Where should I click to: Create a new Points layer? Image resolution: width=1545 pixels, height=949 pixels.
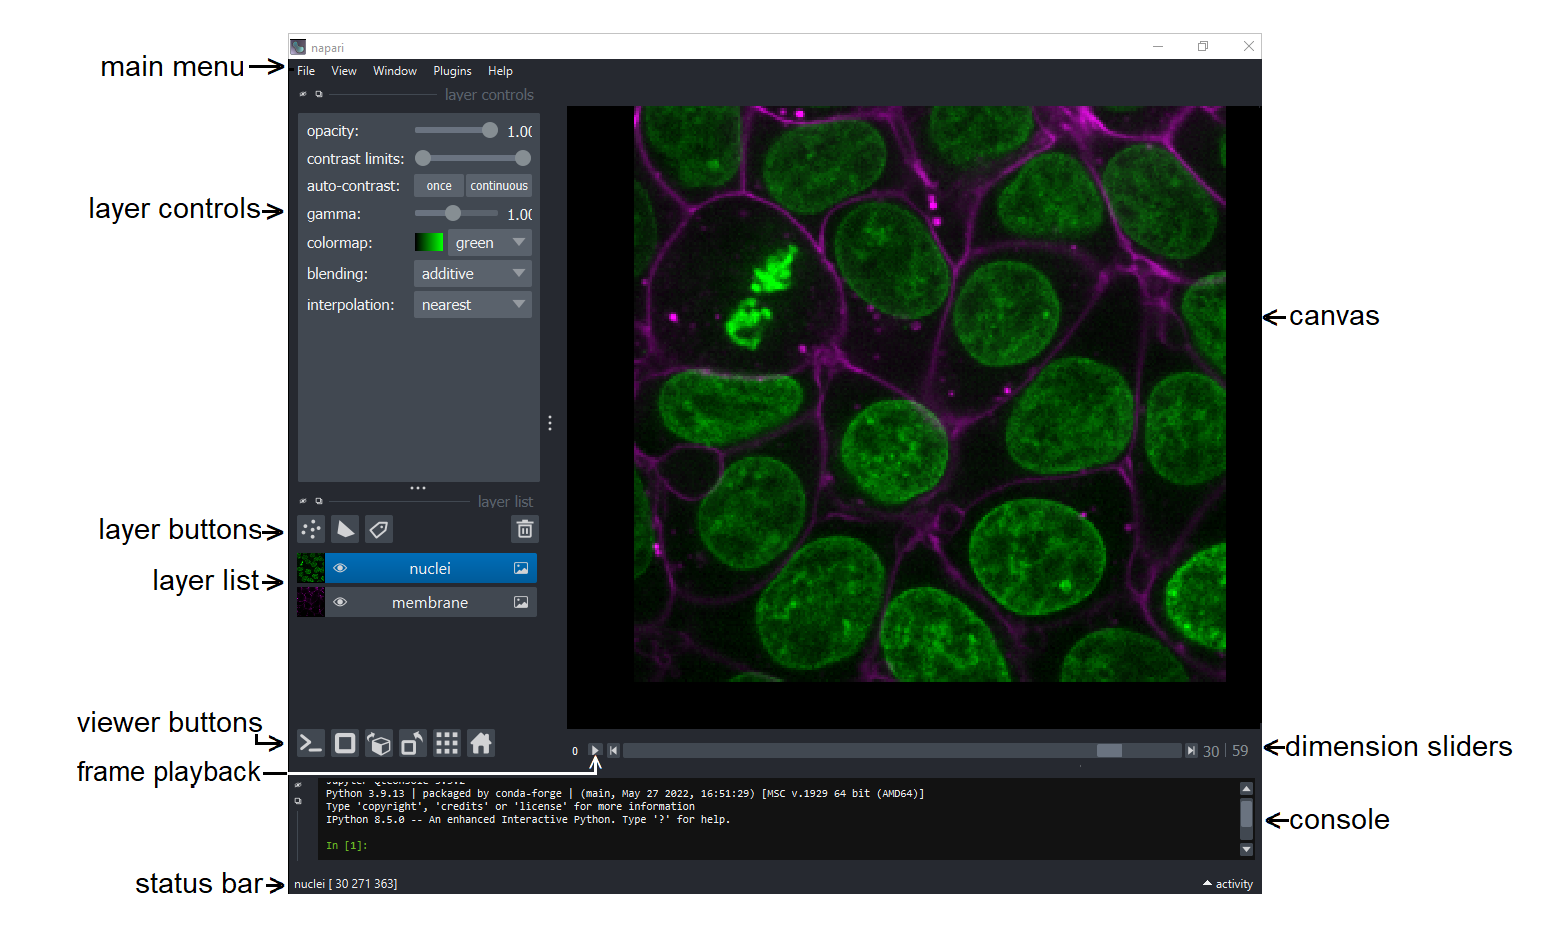pos(310,529)
